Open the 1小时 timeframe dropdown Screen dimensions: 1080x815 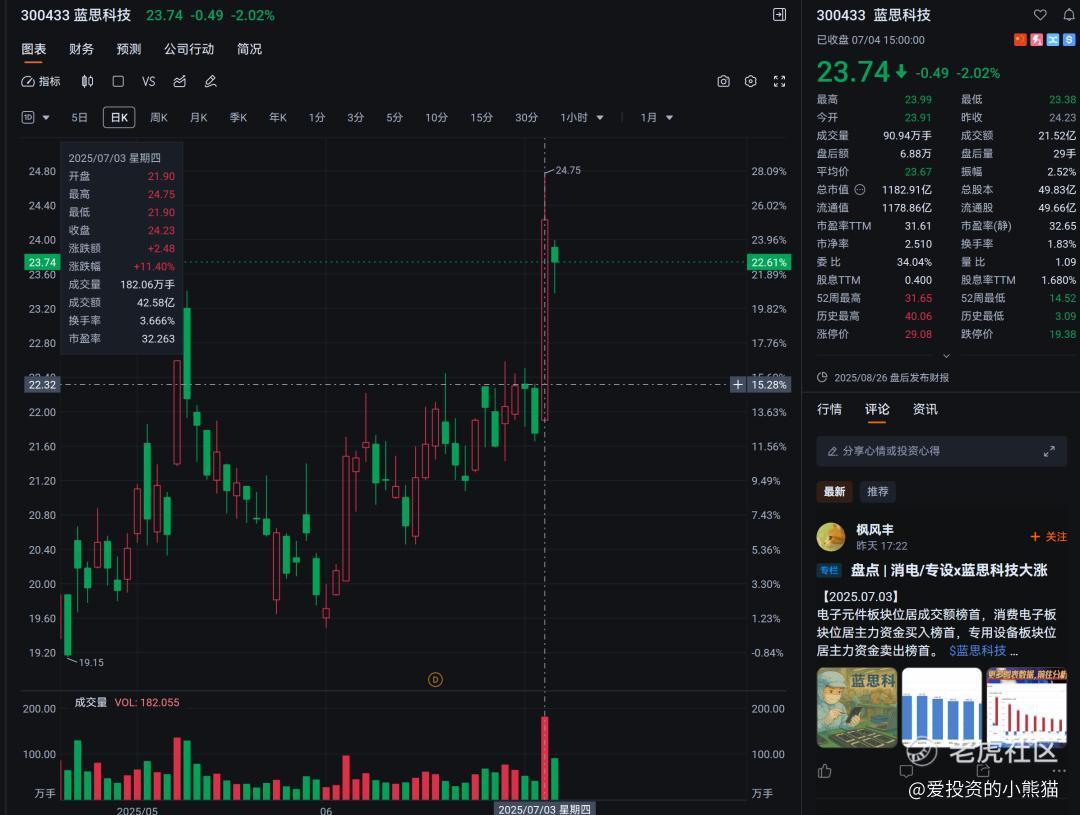582,118
